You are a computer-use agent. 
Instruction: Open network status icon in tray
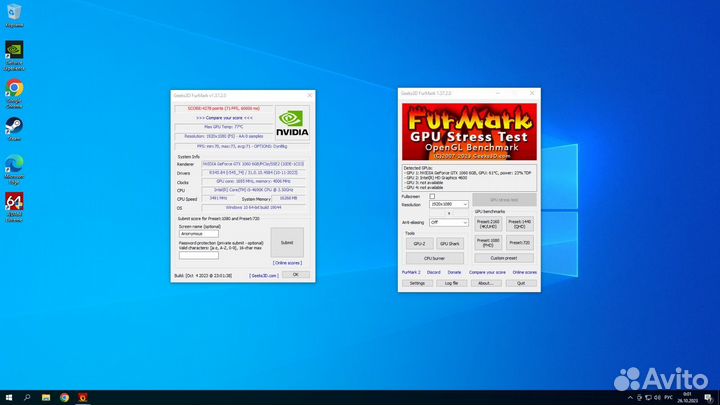[648, 398]
